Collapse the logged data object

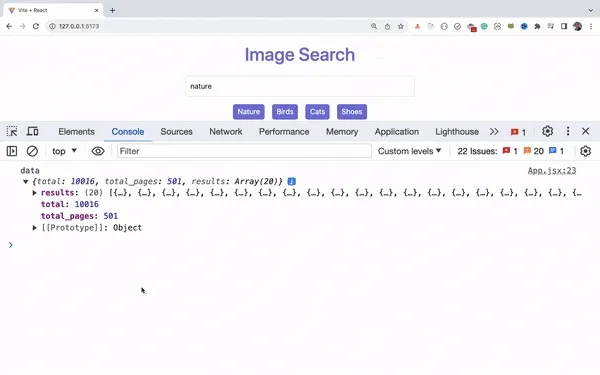click(25, 181)
